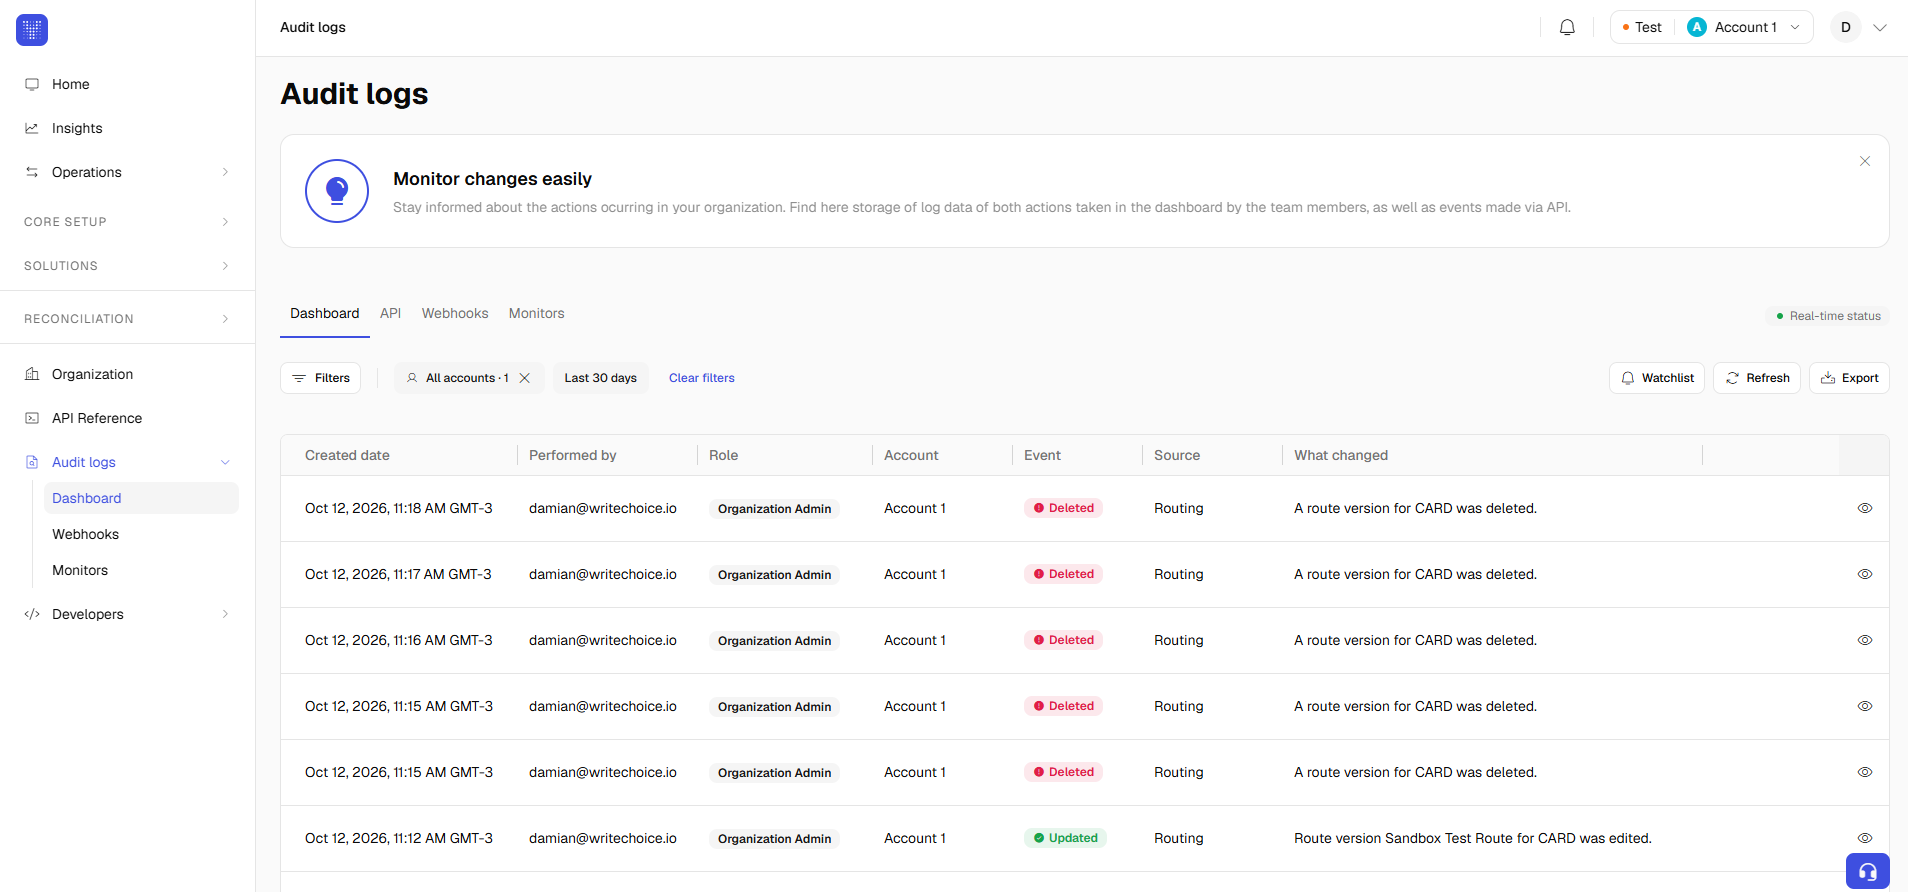Switch to the Webhooks tab

[x=455, y=313]
